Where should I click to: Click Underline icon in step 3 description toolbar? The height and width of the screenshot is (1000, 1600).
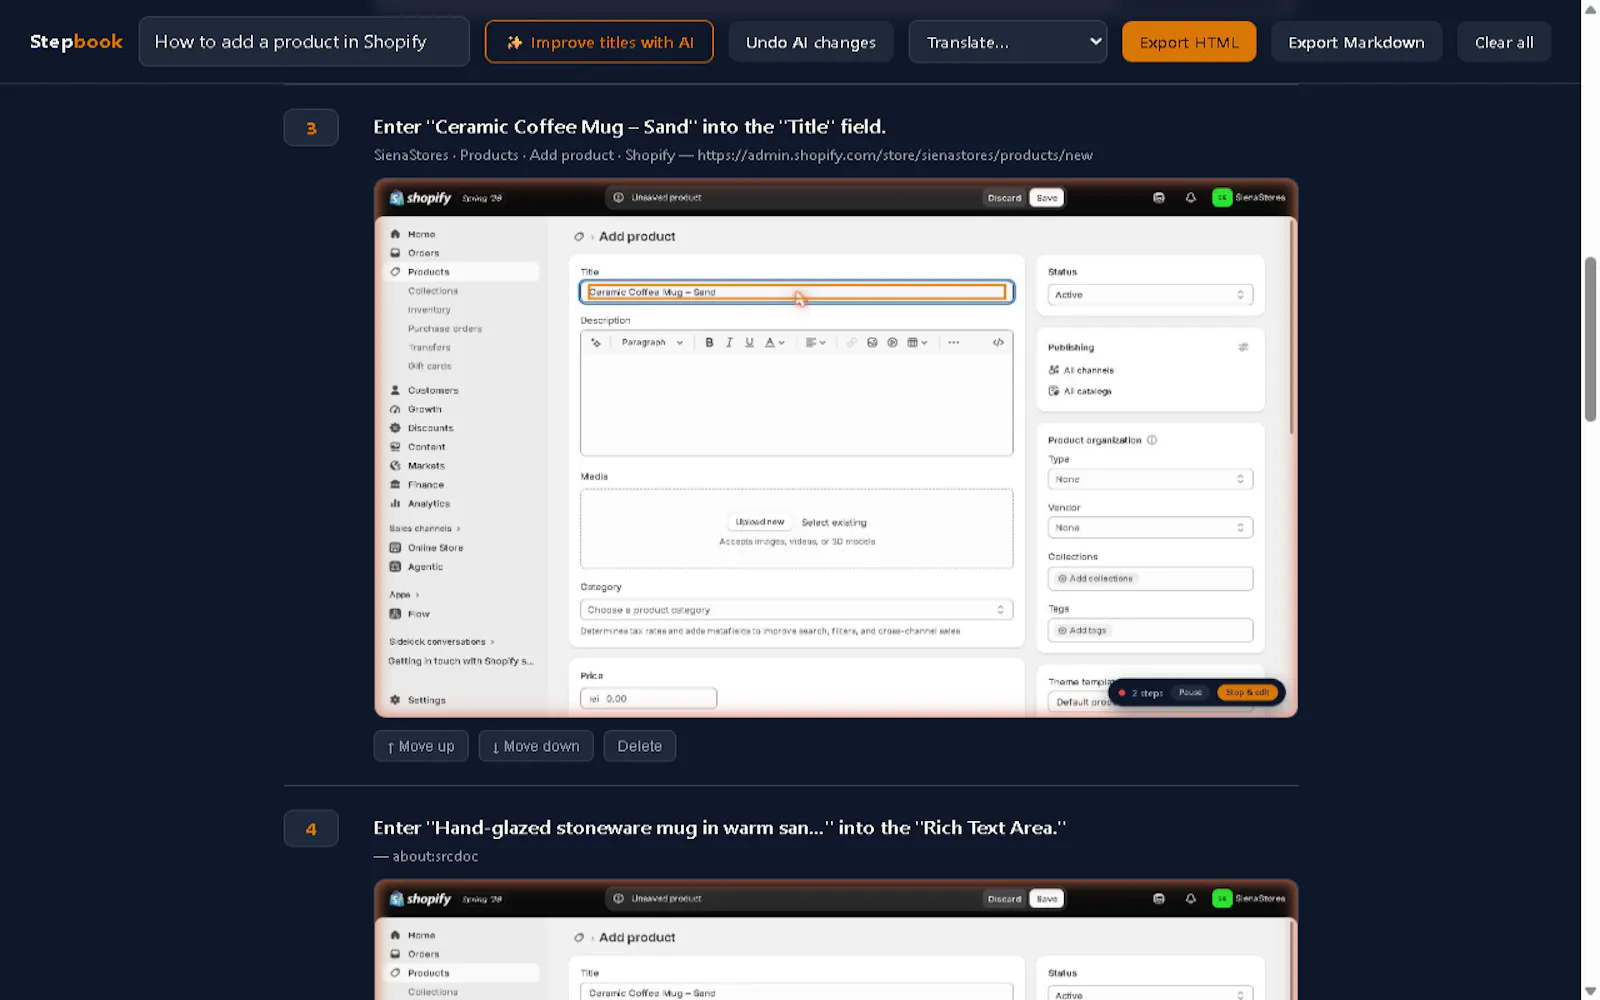pos(749,342)
